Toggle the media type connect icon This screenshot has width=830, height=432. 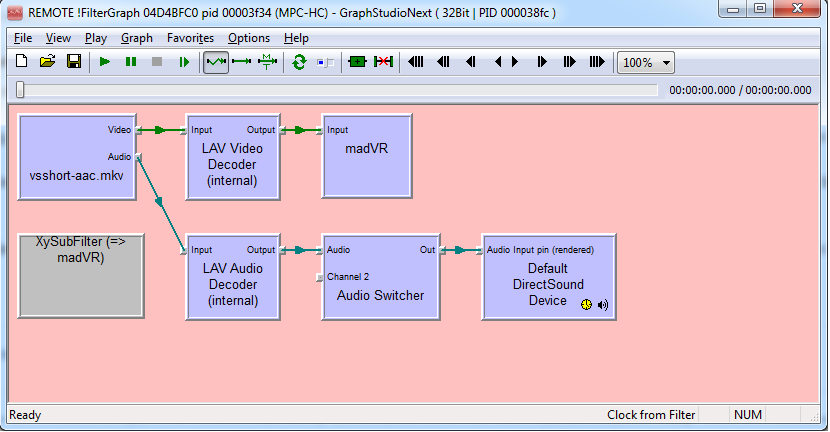coord(267,62)
